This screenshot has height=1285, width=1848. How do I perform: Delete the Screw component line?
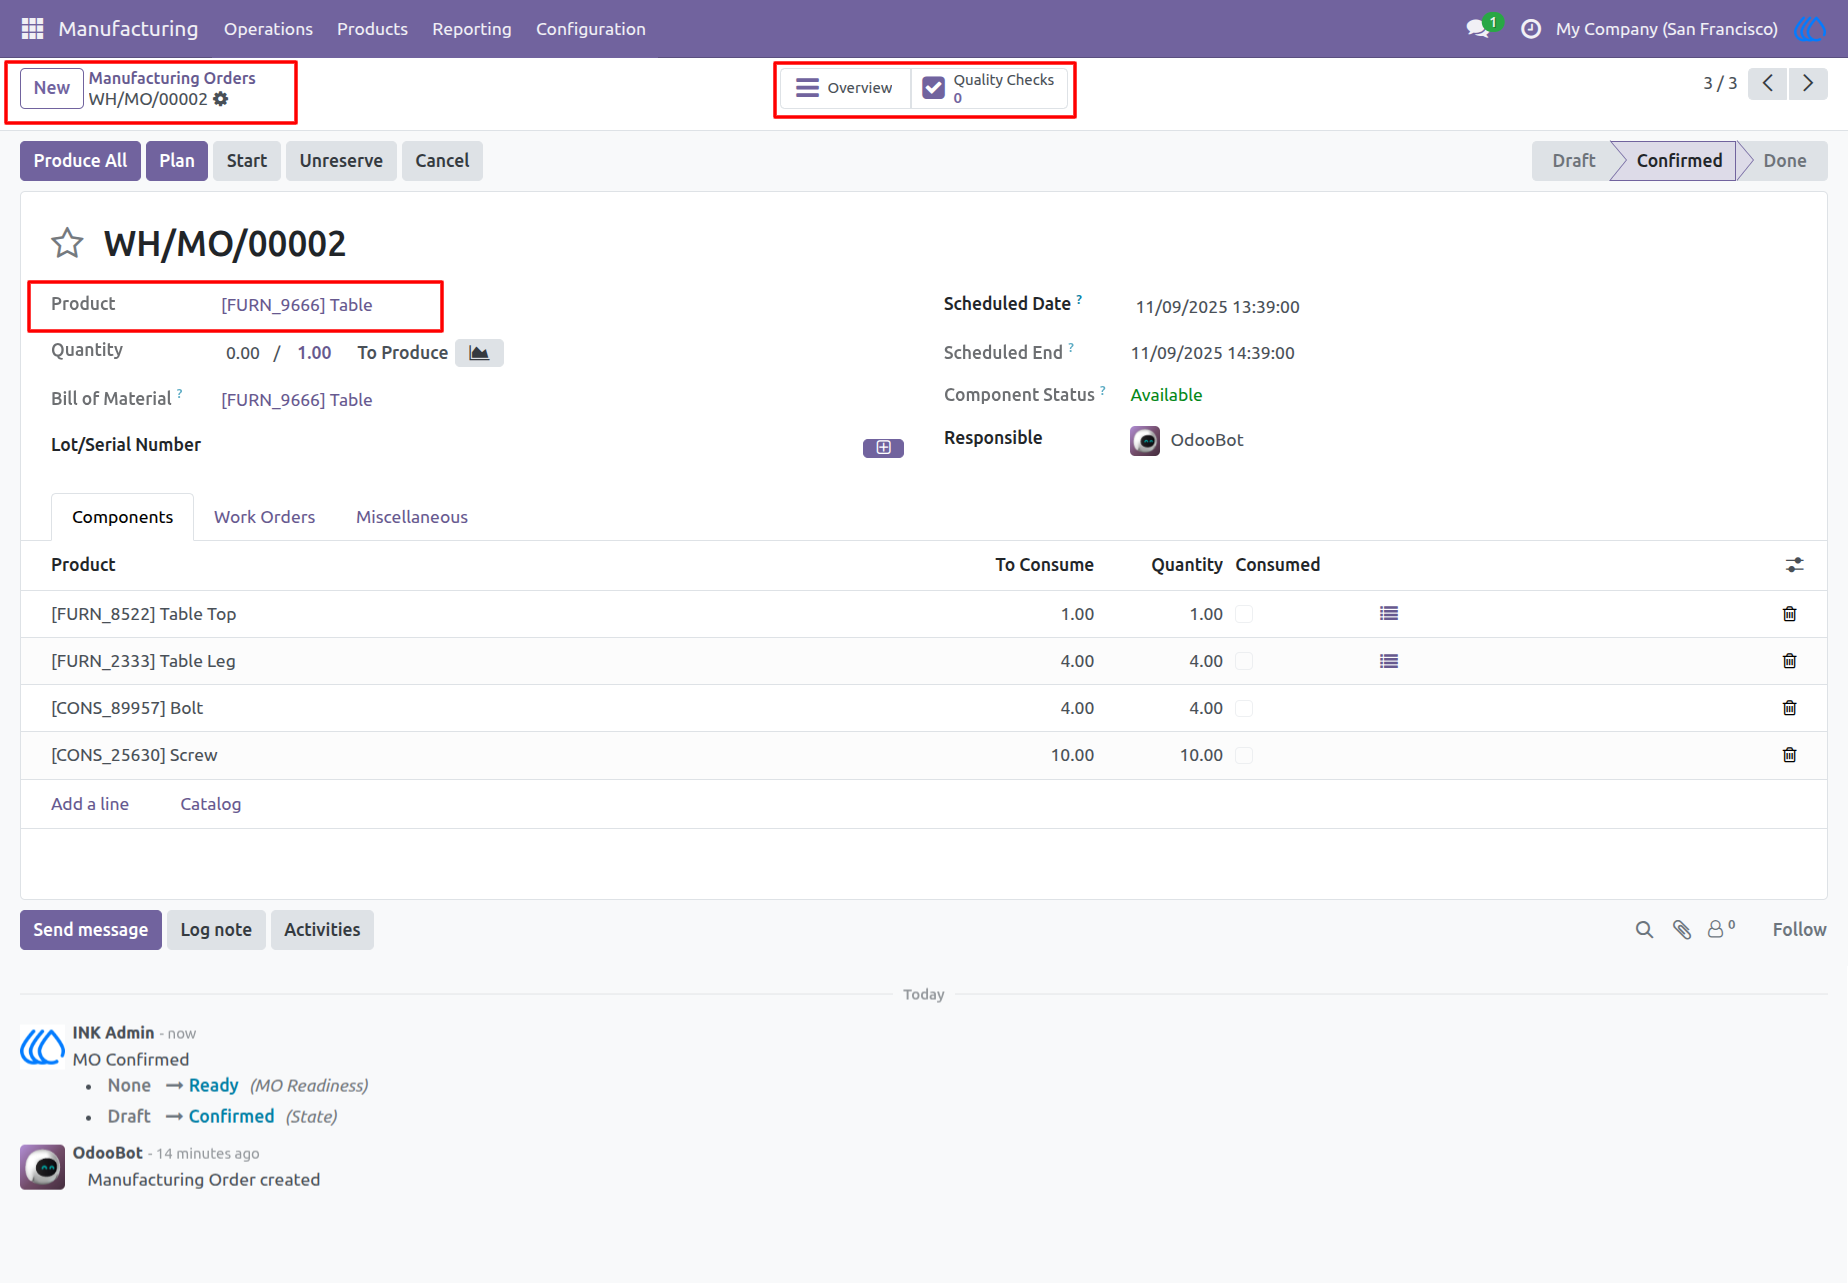click(x=1790, y=755)
